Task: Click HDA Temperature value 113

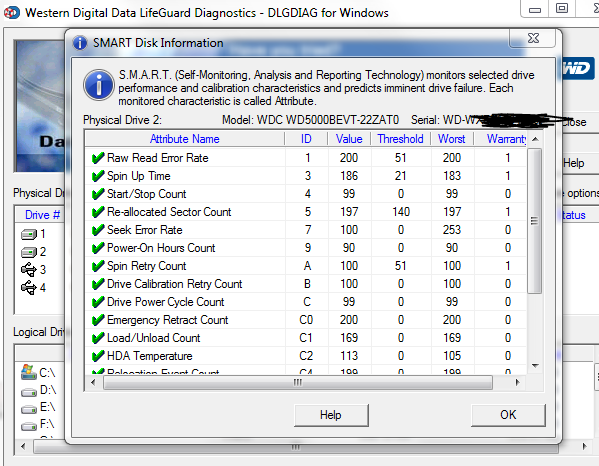Action: [x=349, y=356]
